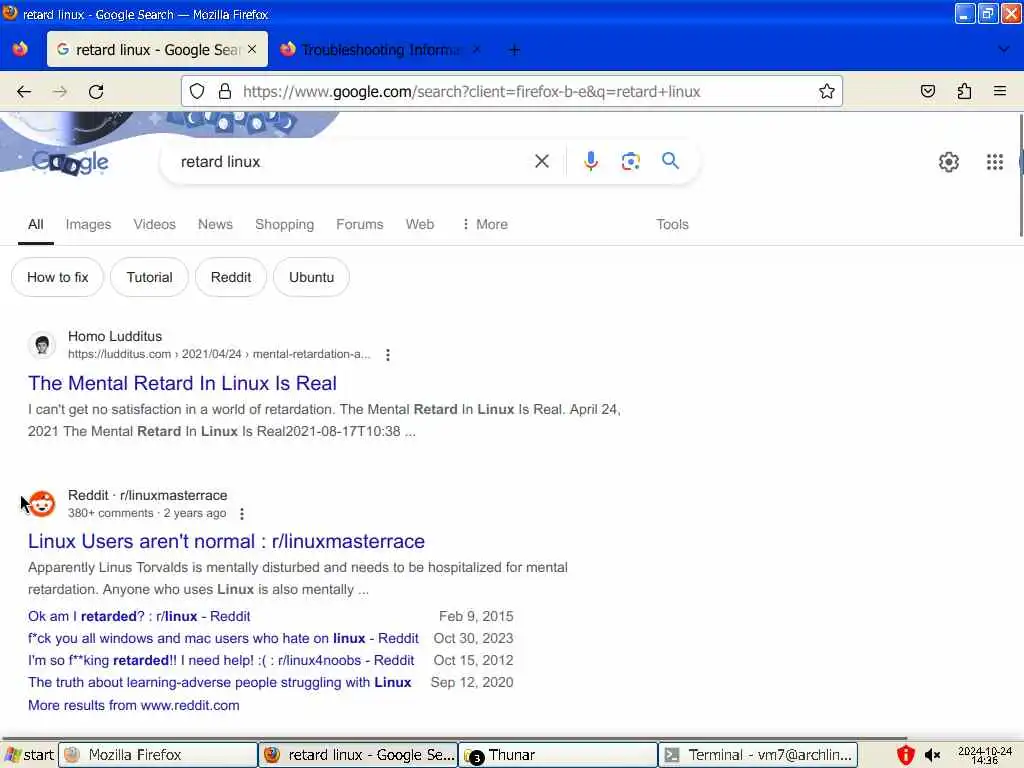Viewport: 1024px width, 768px height.
Task: Open the start menu in the taskbar
Action: click(x=29, y=755)
